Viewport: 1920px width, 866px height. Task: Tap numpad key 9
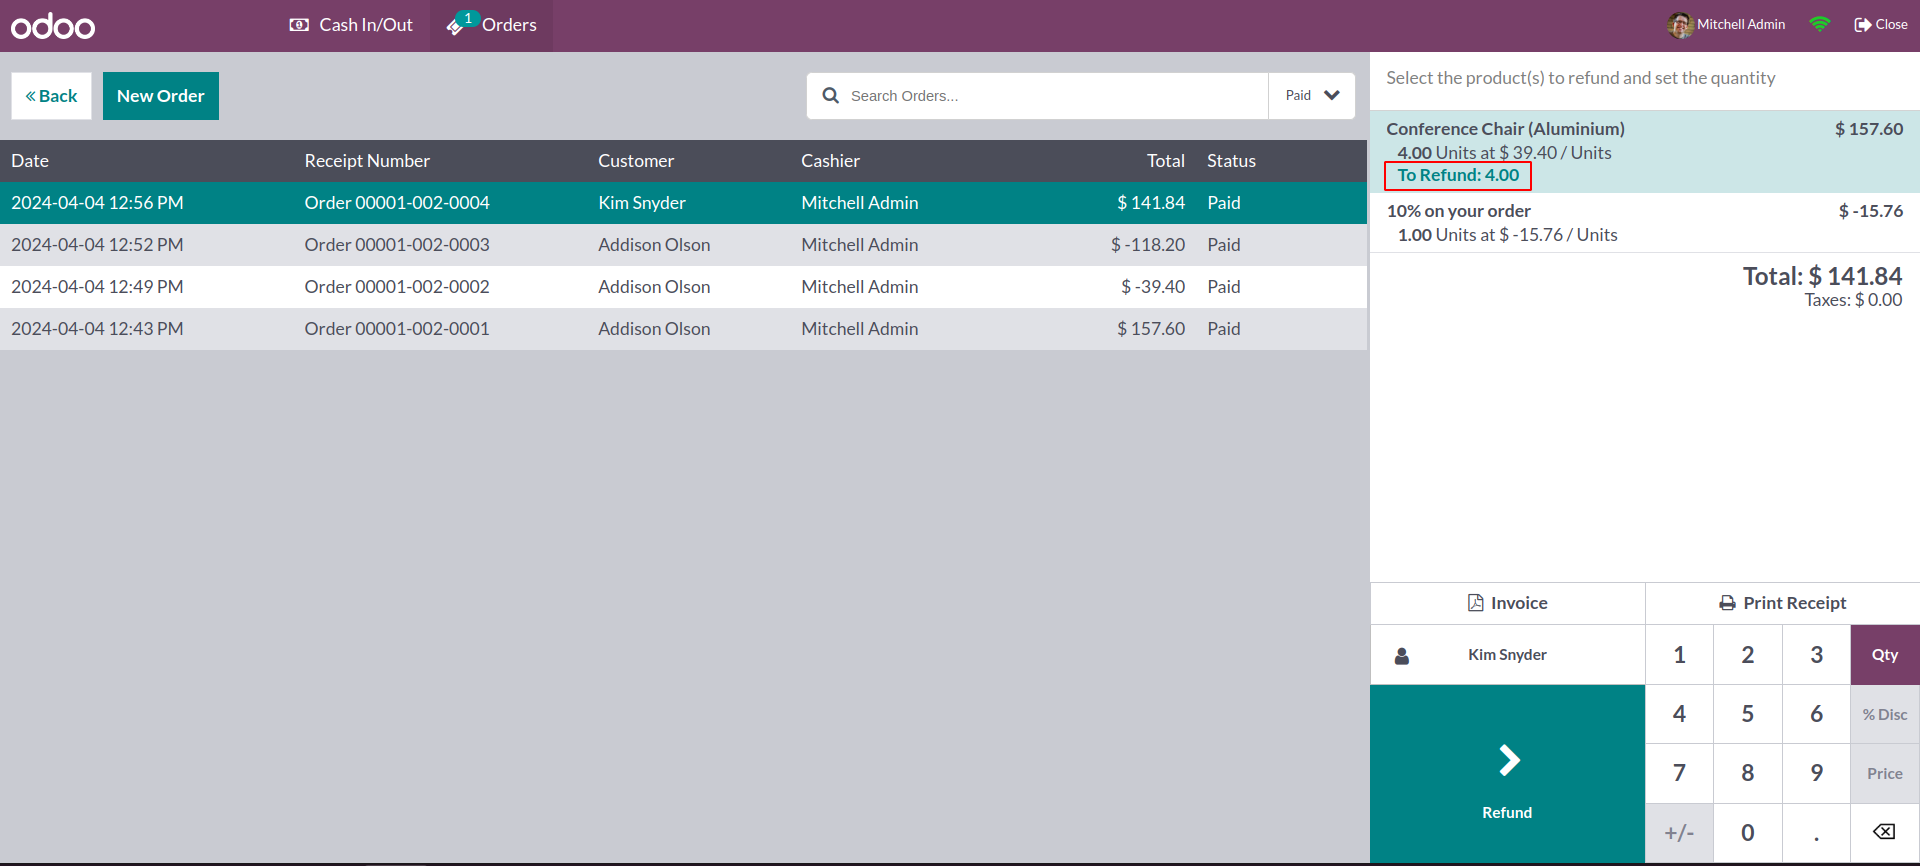(x=1817, y=773)
